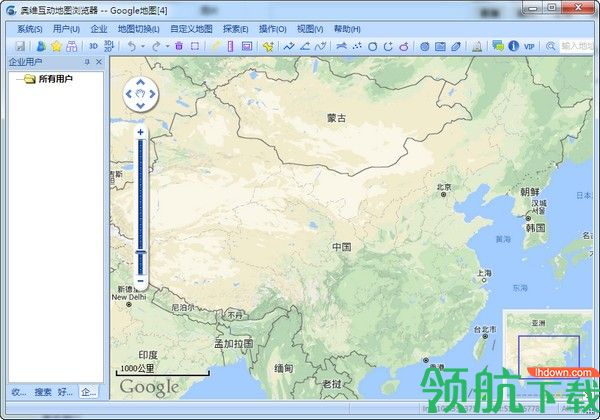Pan the map right with arrow

click(x=152, y=94)
